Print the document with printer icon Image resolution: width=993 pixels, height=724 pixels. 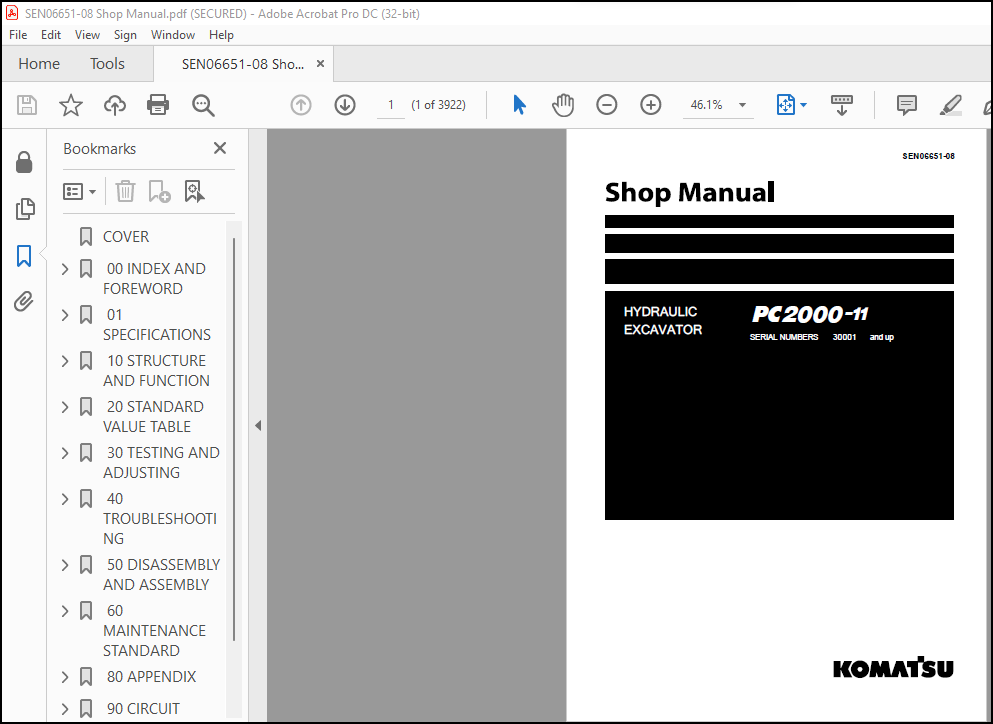[x=158, y=105]
